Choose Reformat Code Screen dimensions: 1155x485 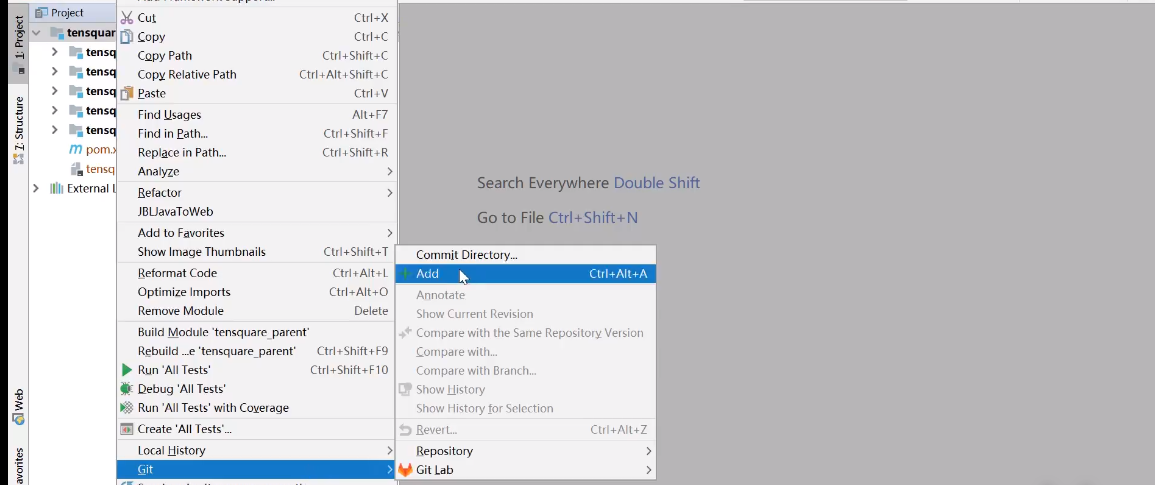[x=257, y=273]
